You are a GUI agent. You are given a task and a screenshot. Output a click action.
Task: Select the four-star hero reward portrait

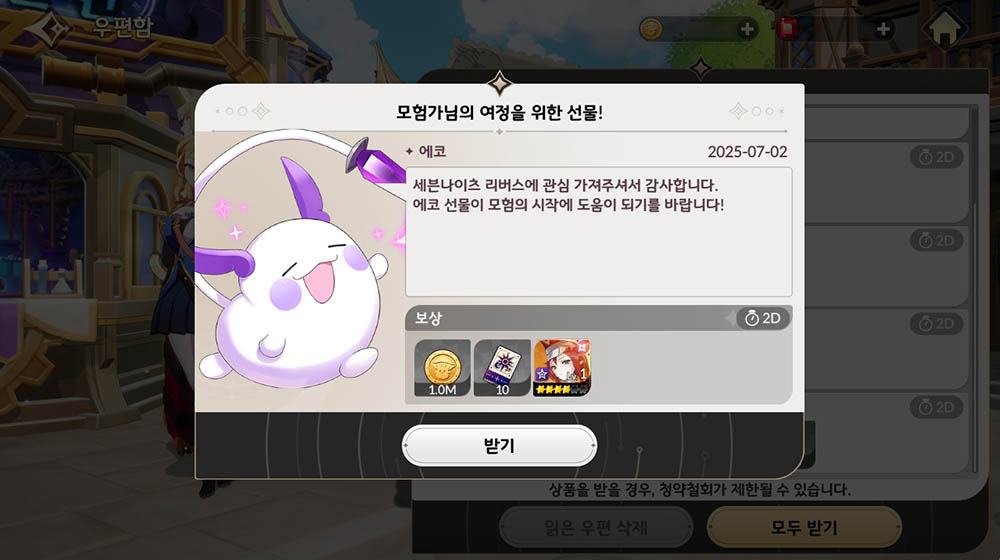562,368
